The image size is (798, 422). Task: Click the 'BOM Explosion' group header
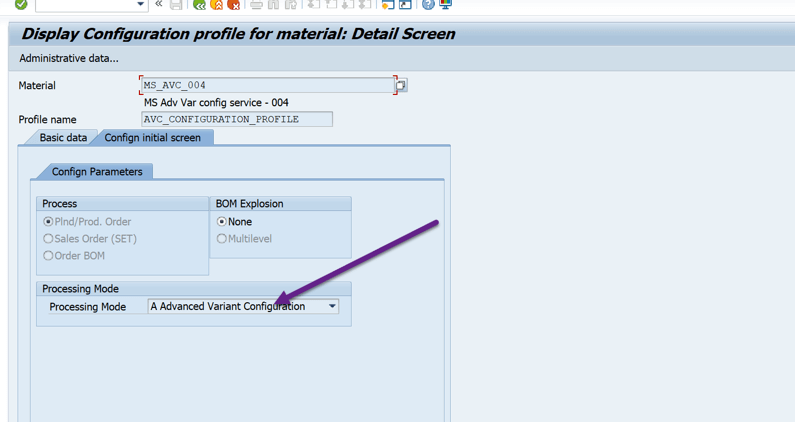click(249, 204)
